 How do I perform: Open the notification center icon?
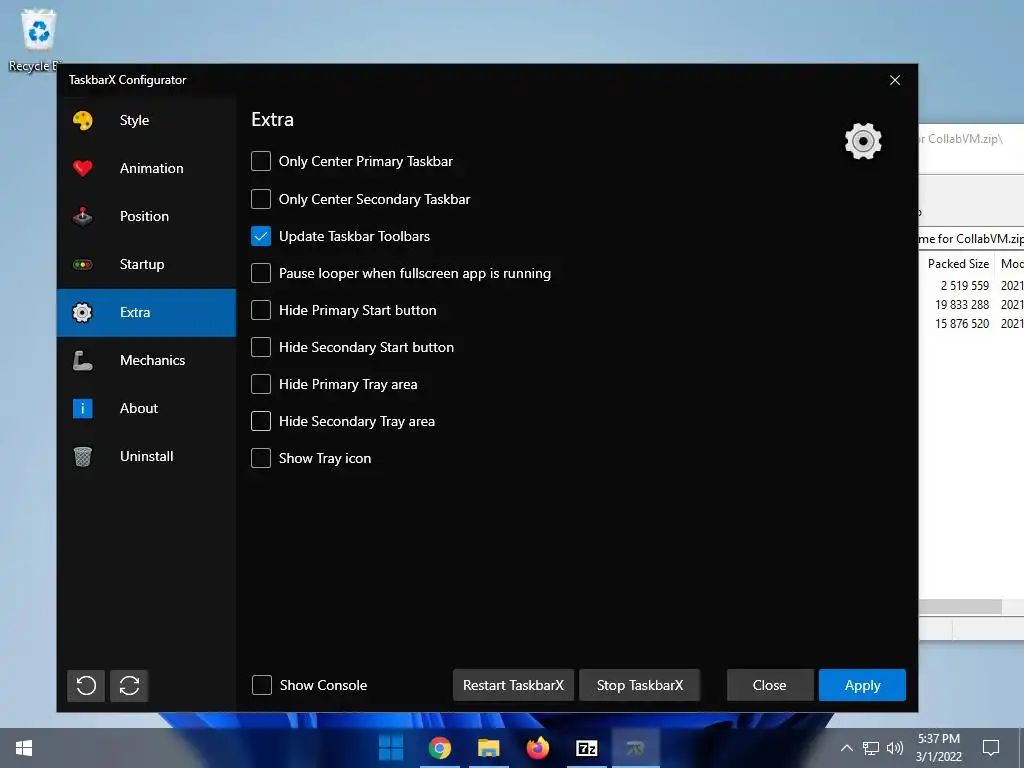(x=991, y=748)
